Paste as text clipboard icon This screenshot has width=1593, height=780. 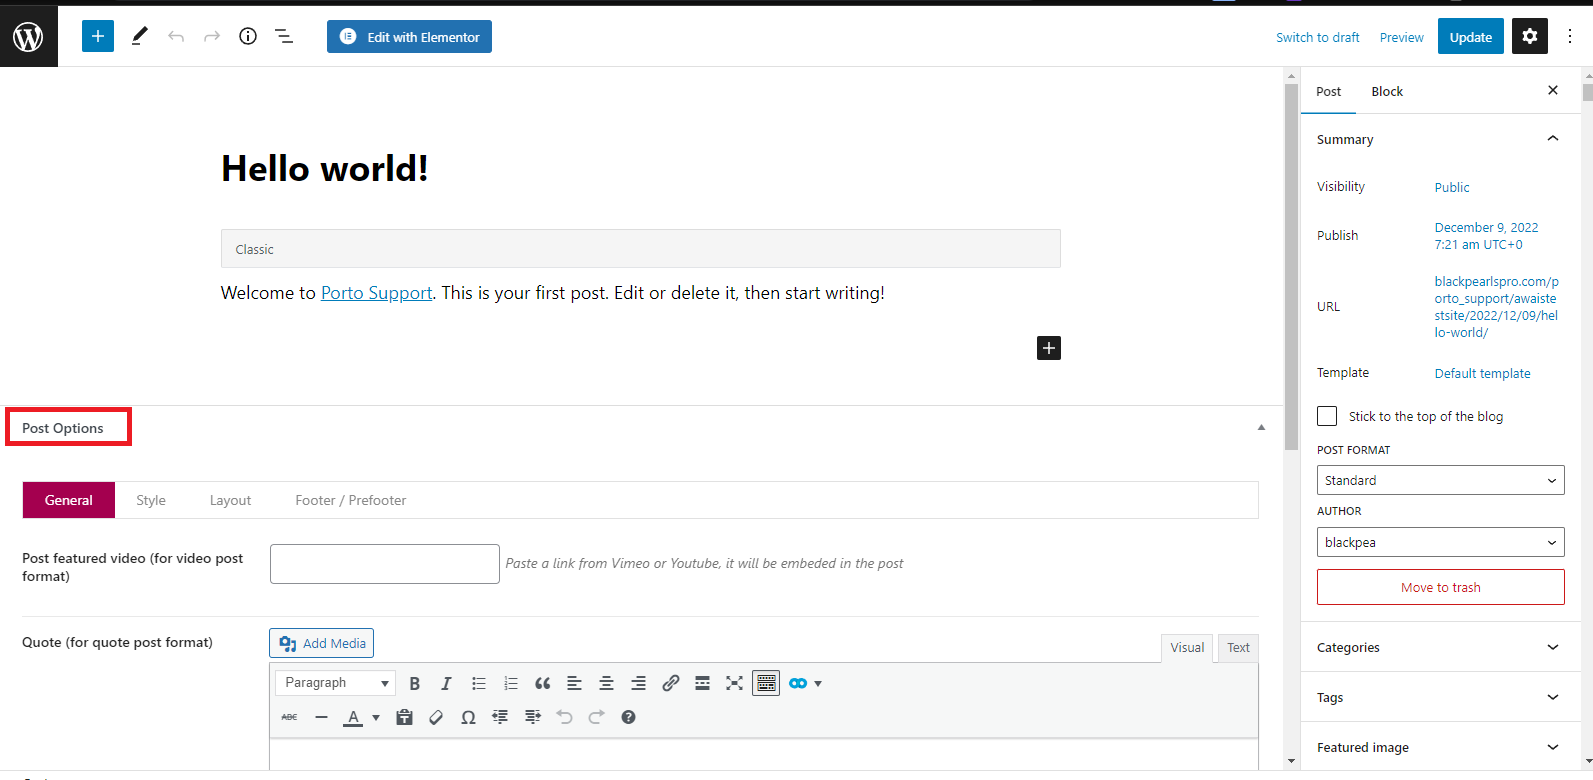(404, 717)
